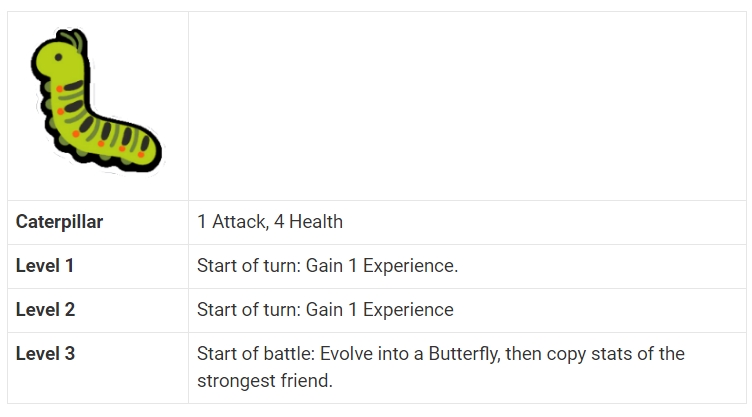Click the caterpillar's black eye
Viewport: 752px width, 417px height.
(x=59, y=57)
